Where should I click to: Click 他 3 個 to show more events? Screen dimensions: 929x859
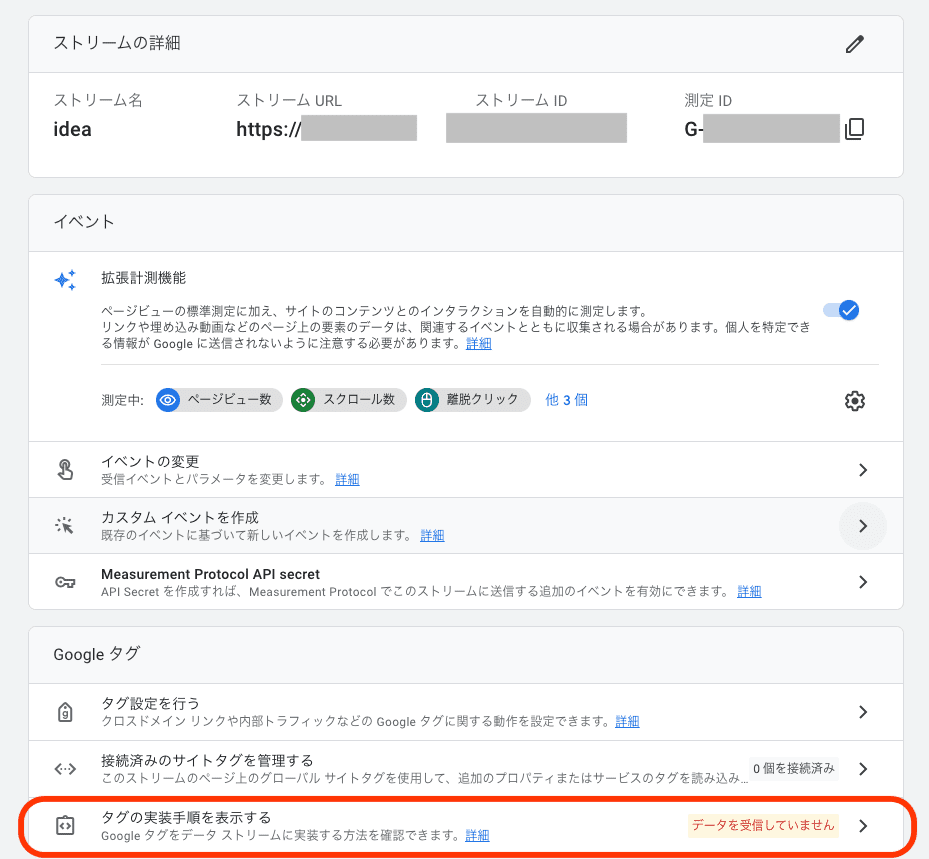[x=566, y=400]
